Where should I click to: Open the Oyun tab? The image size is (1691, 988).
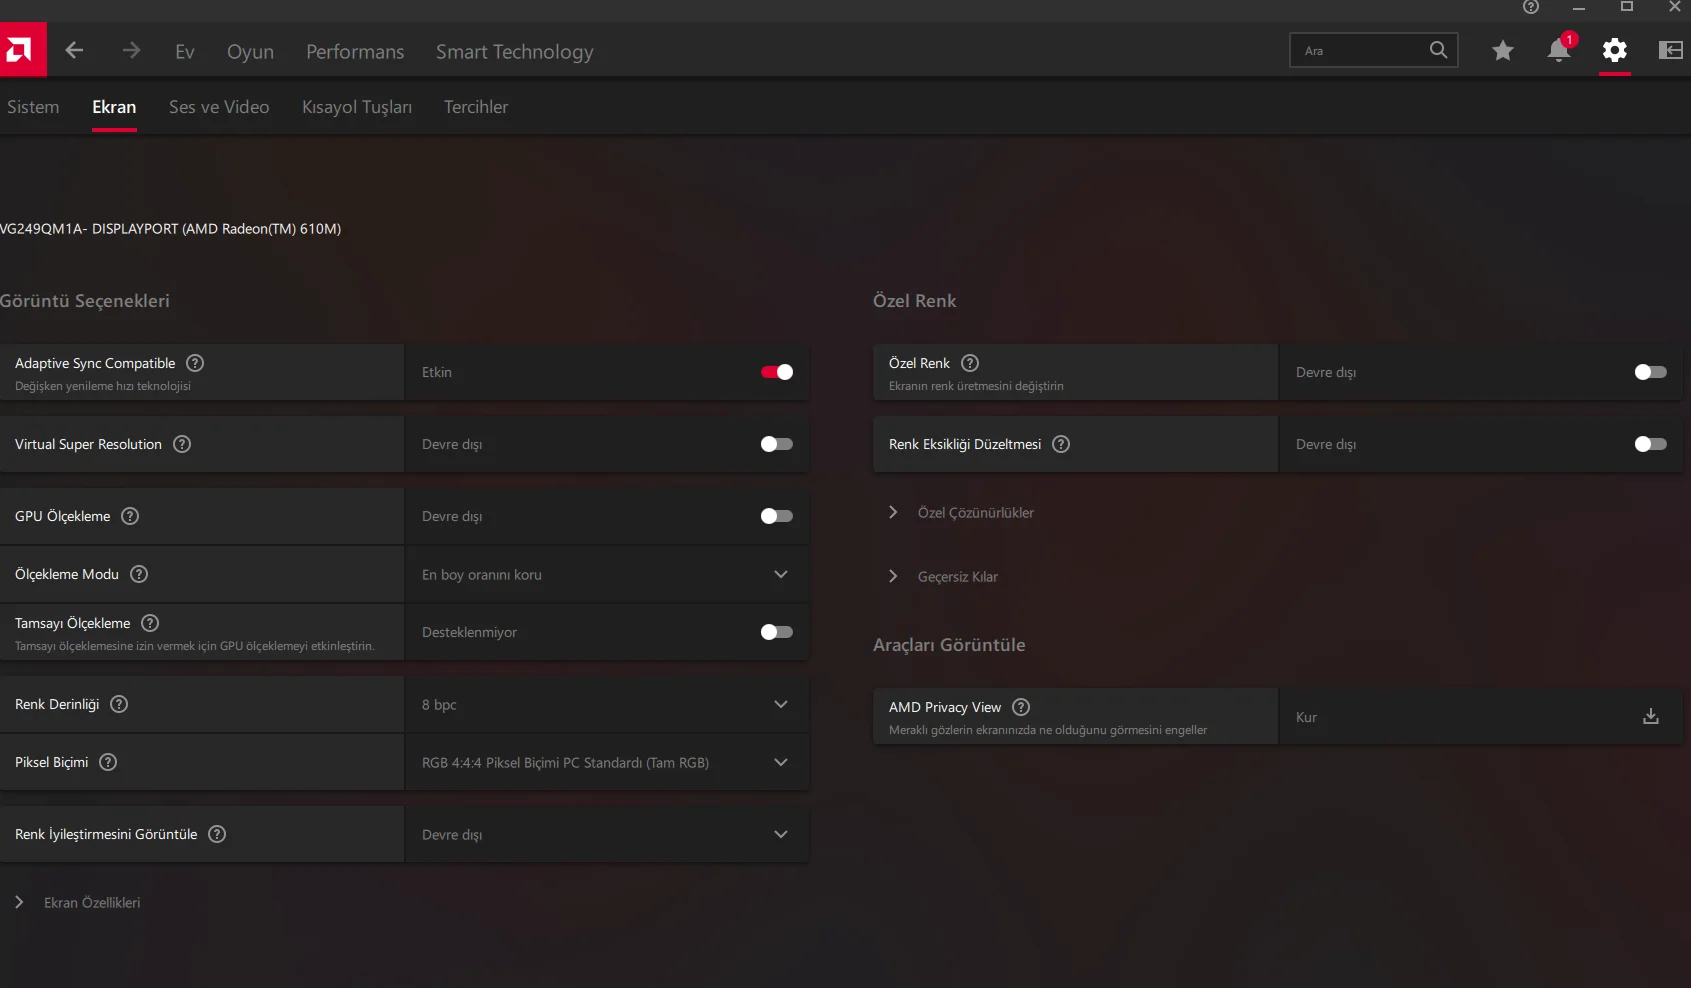[250, 51]
